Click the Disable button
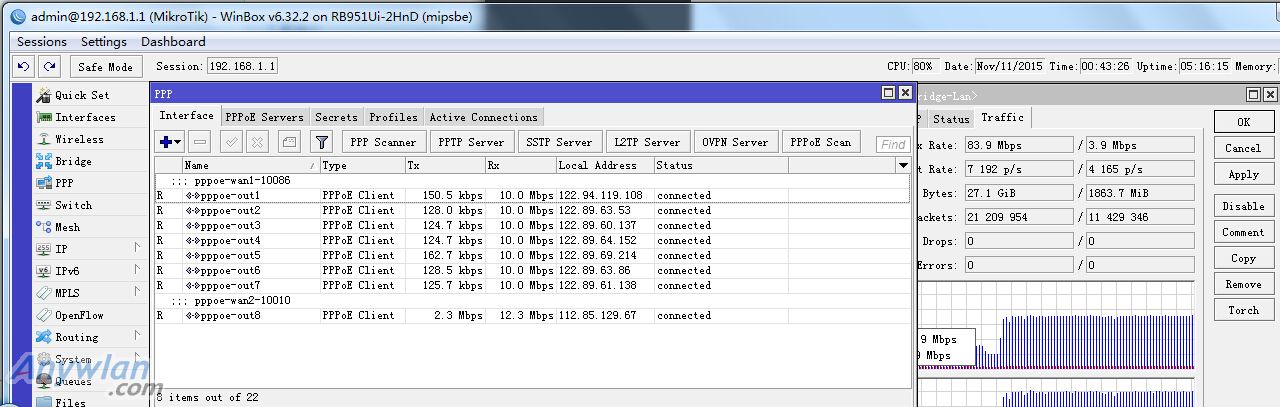The width and height of the screenshot is (1280, 407). tap(1243, 206)
